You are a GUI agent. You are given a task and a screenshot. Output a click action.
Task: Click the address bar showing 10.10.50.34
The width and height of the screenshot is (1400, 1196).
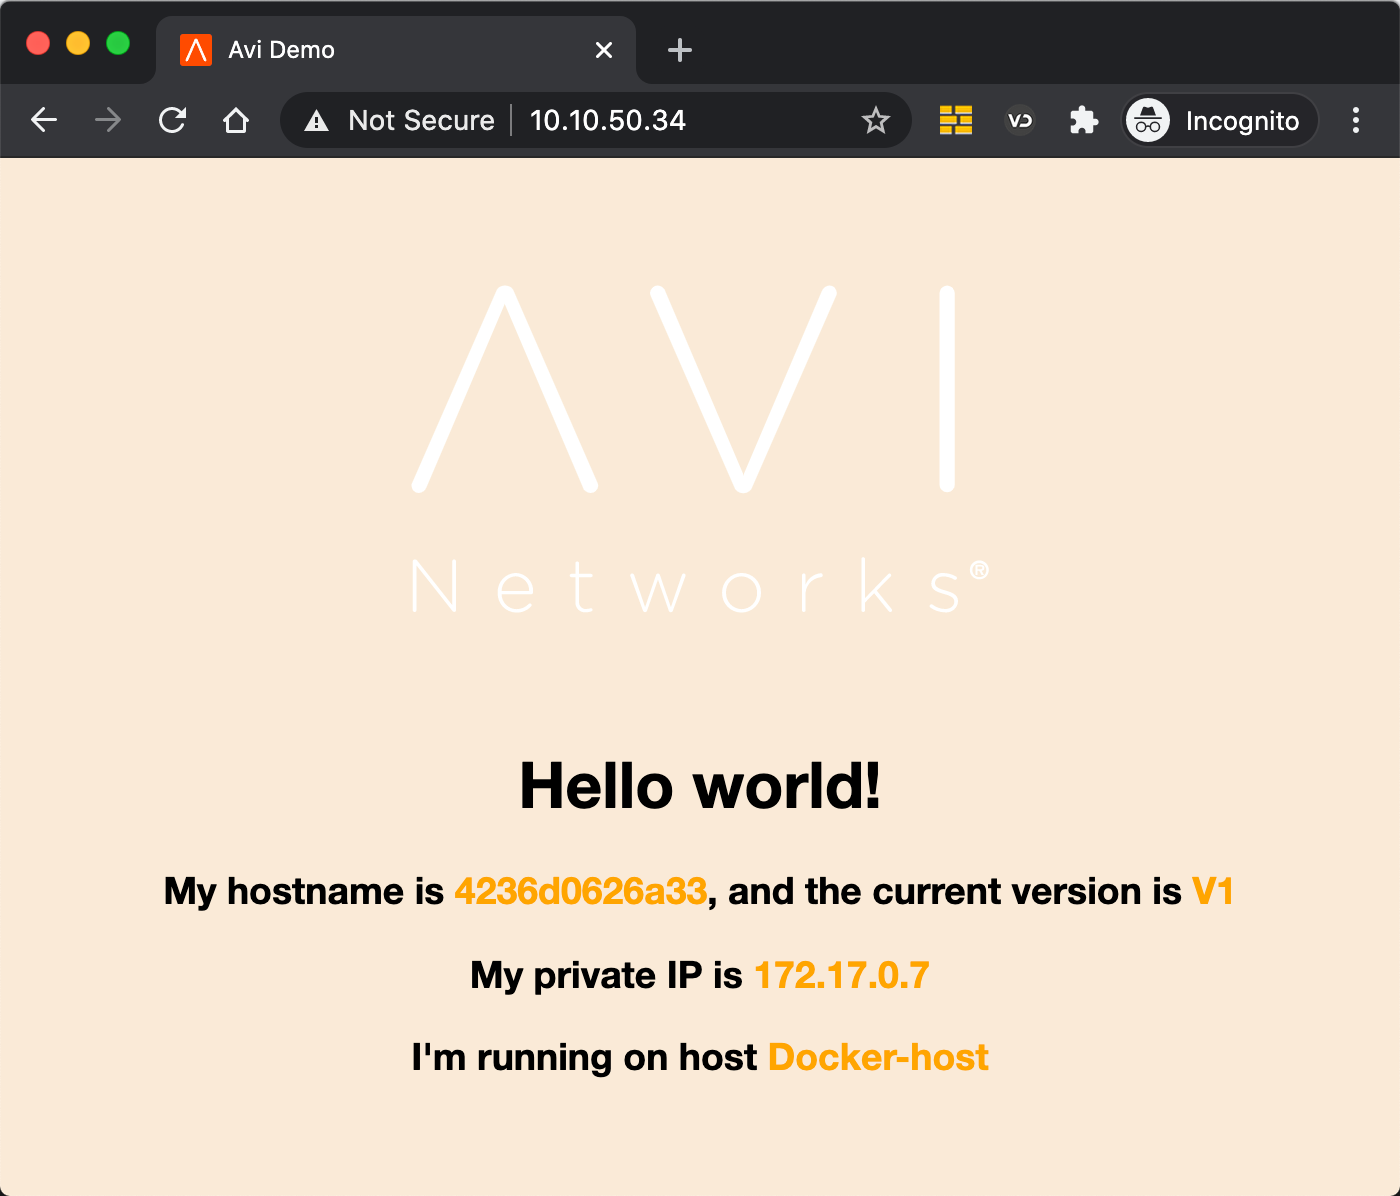pyautogui.click(x=596, y=121)
